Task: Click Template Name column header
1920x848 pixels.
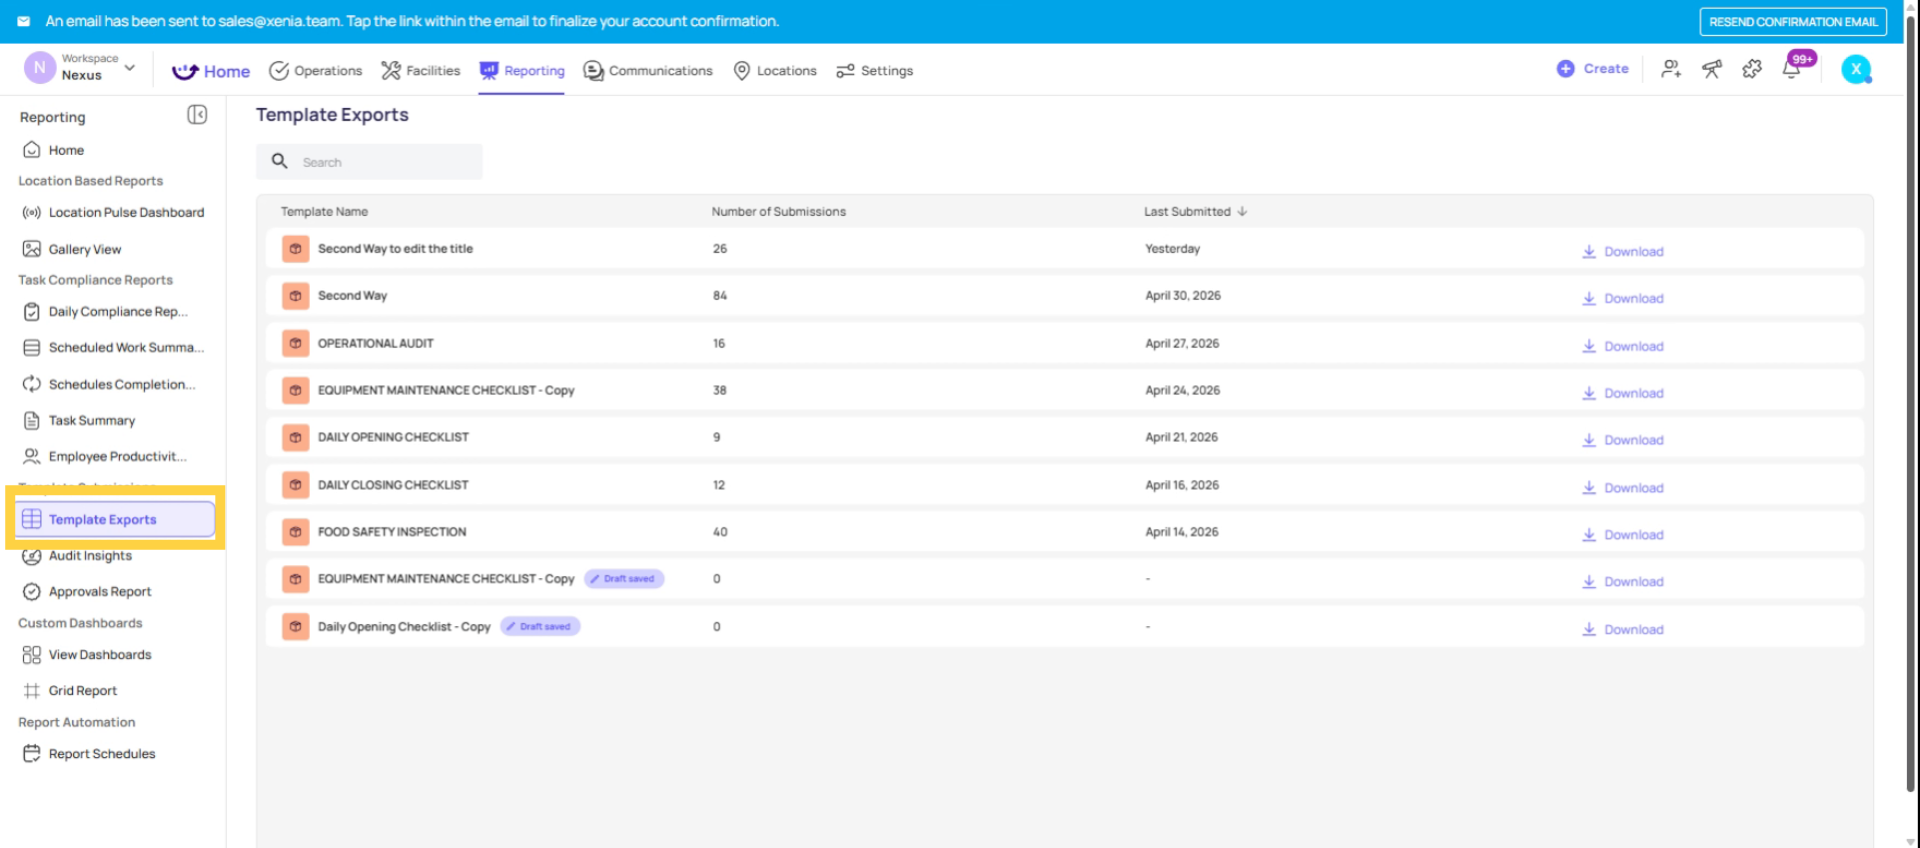Action: 324,211
